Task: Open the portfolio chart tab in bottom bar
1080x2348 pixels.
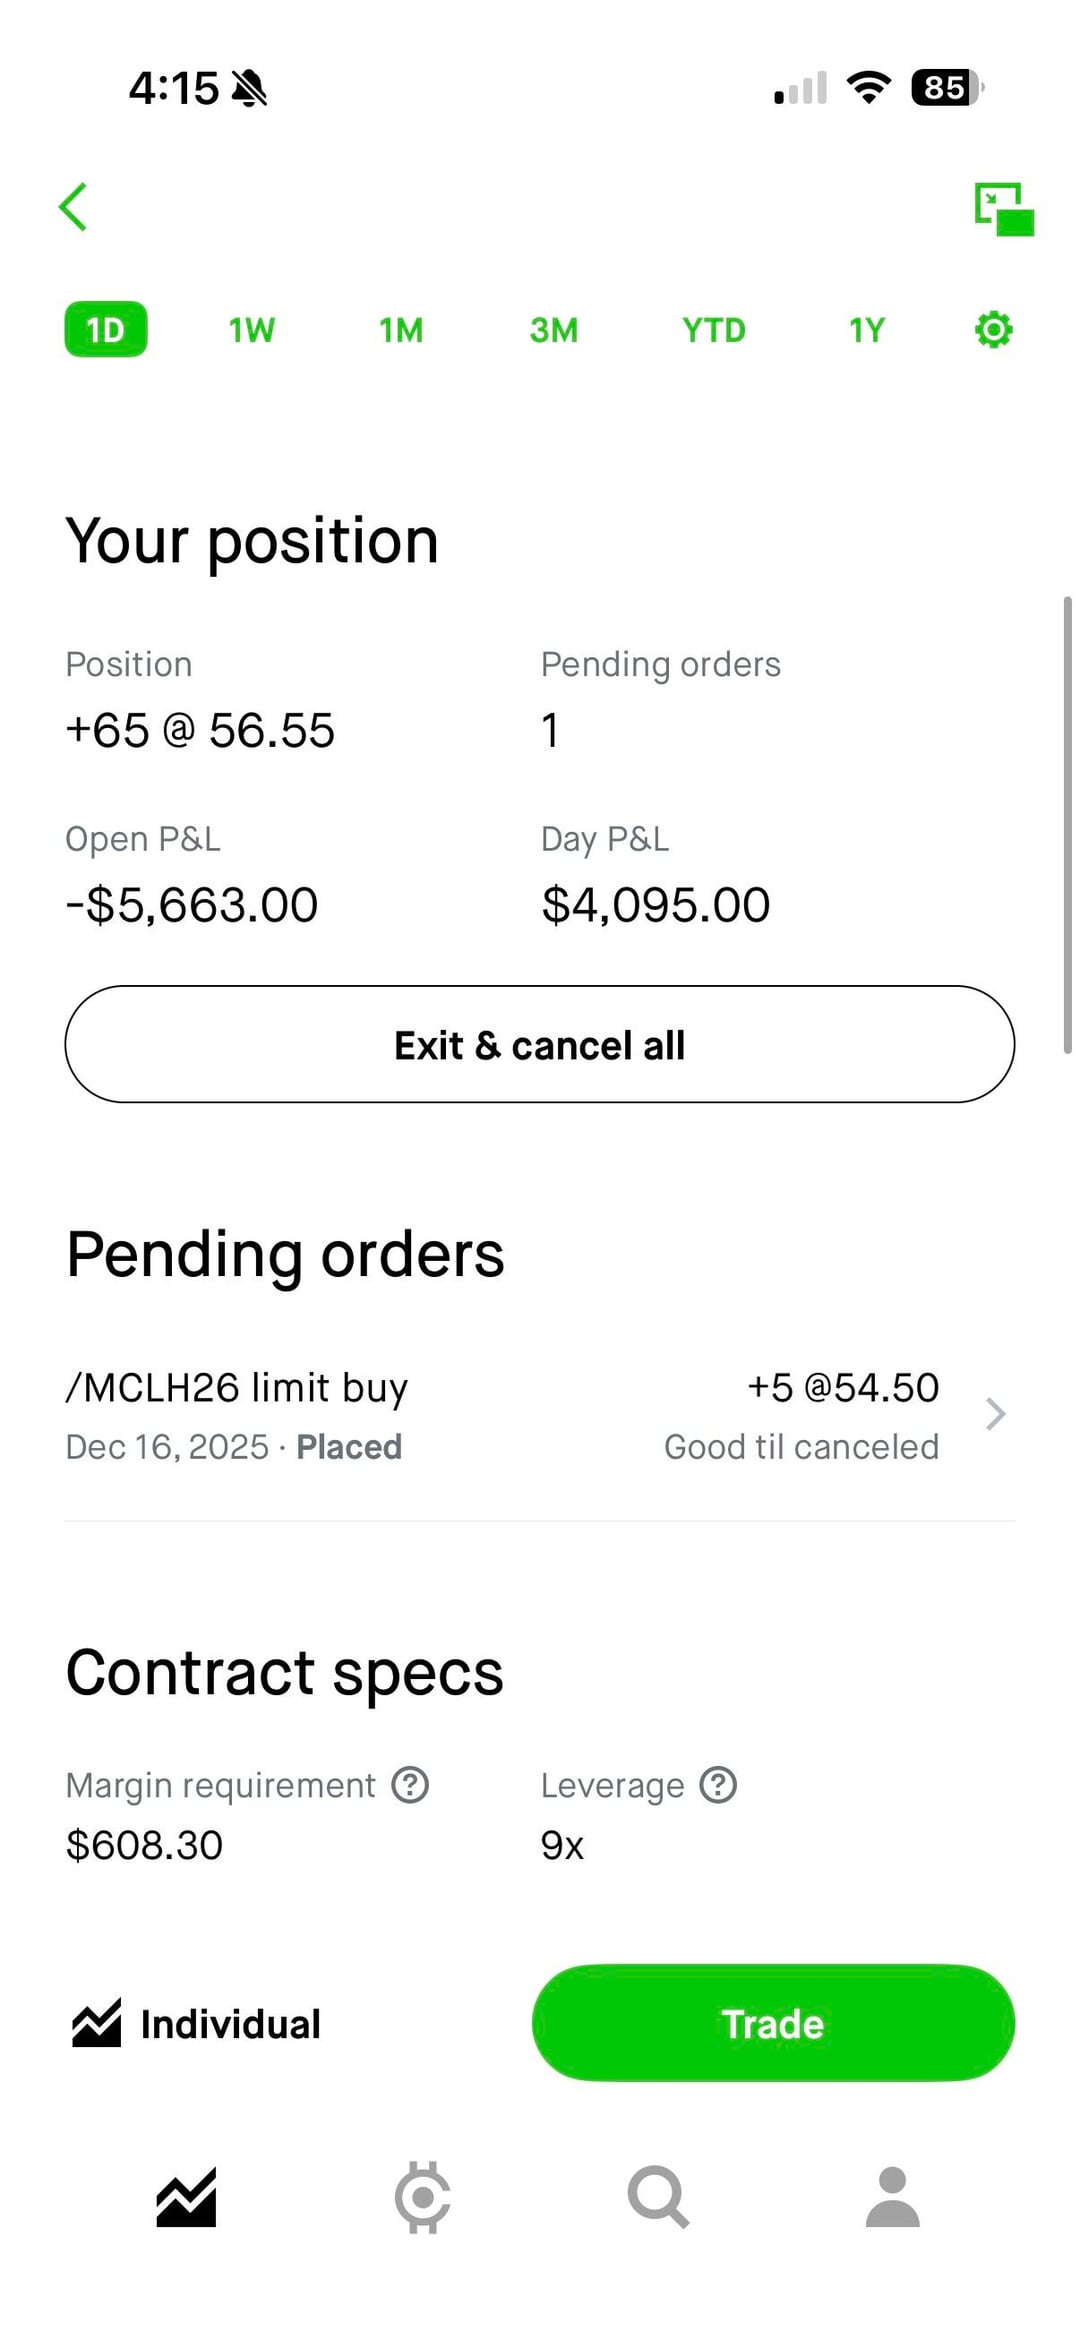Action: tap(186, 2198)
